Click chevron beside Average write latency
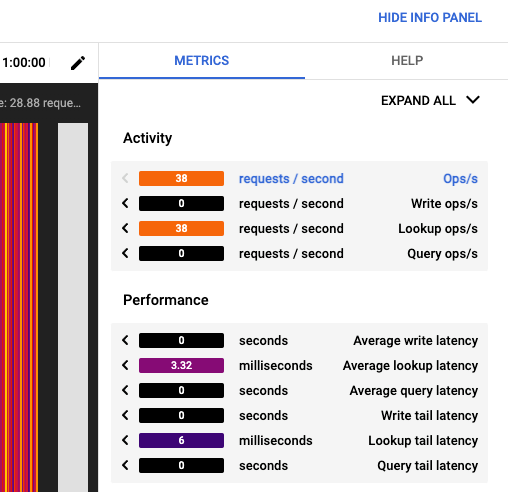Screen dimensions: 508x492 (125, 340)
